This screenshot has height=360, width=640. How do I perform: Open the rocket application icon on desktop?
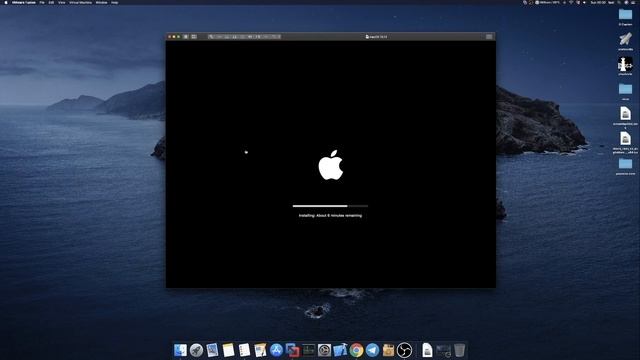click(625, 39)
